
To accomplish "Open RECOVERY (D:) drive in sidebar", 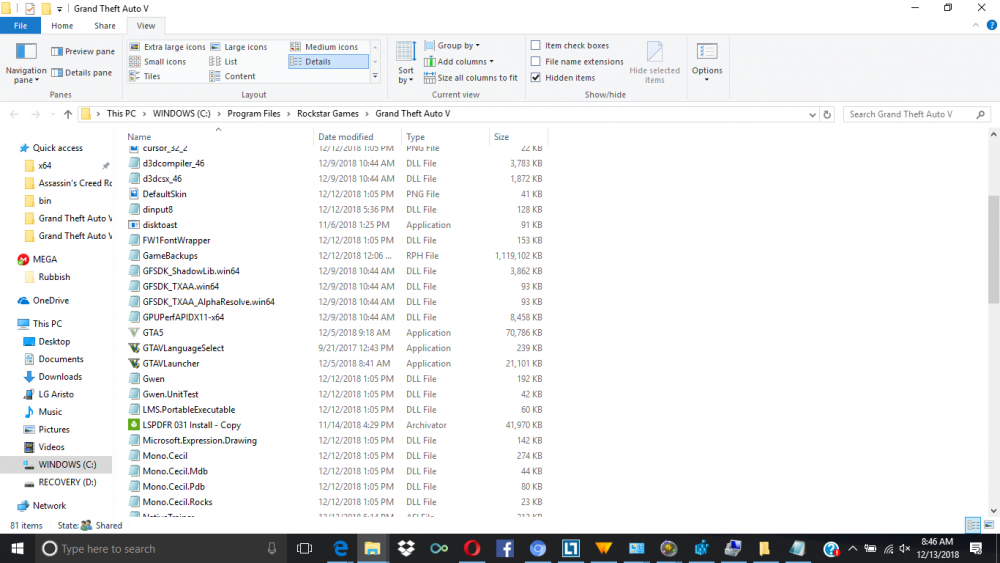I will pyautogui.click(x=67, y=483).
